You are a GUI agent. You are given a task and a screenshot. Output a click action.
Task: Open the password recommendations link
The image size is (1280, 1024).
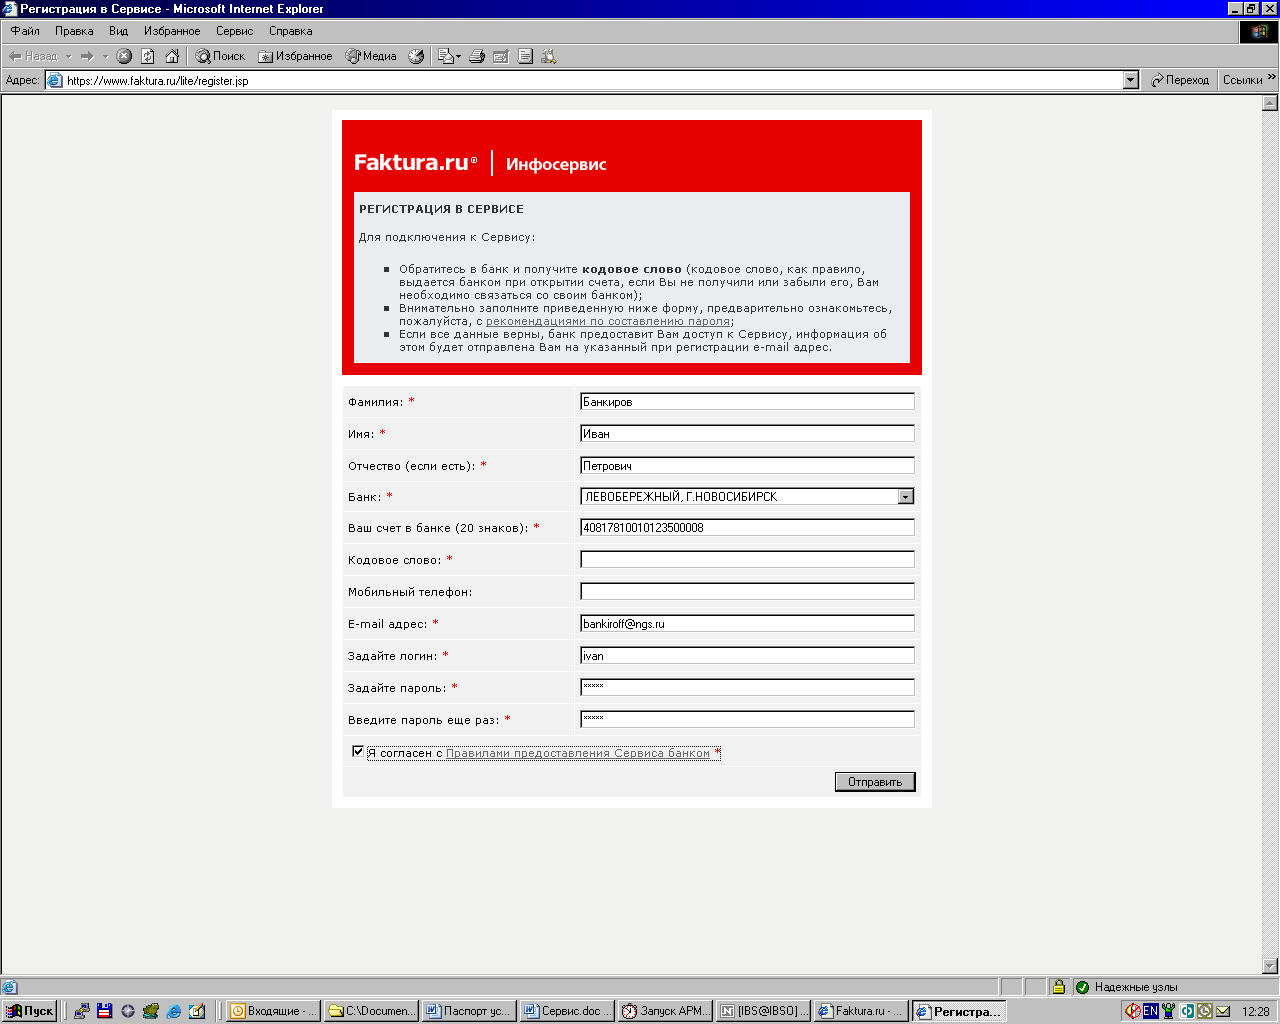coord(608,321)
